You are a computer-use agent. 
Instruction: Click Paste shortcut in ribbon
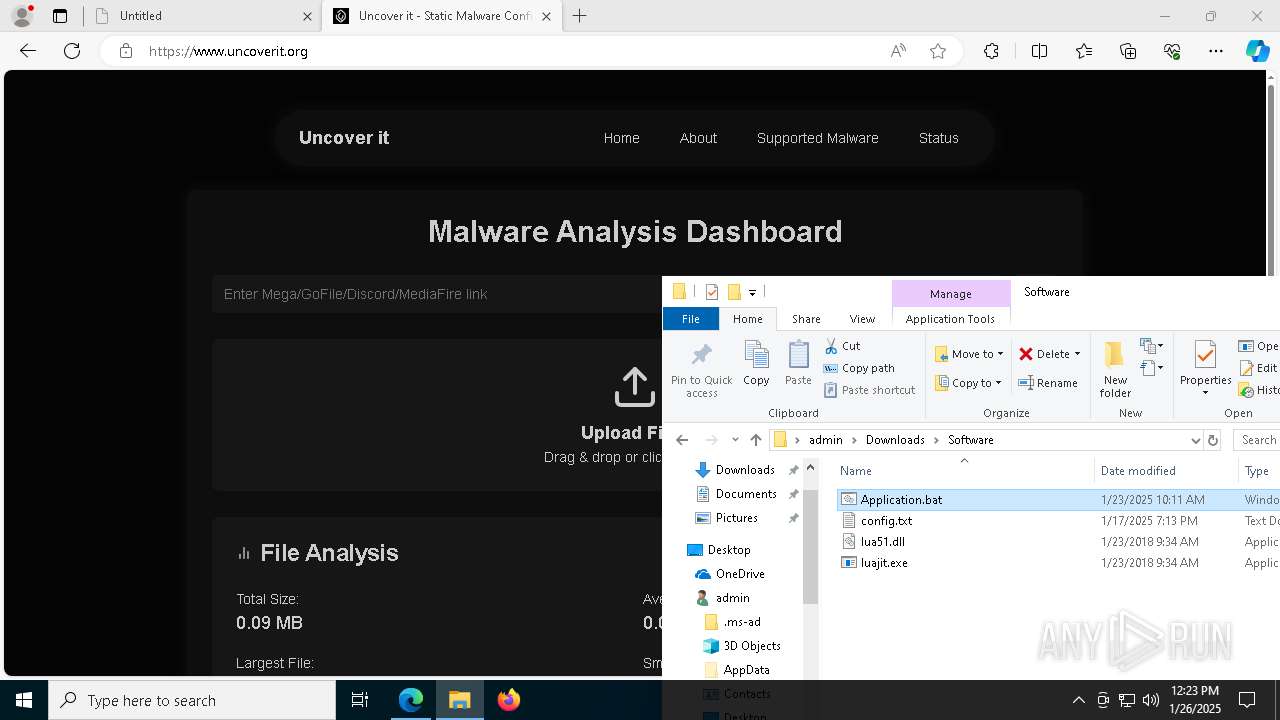[869, 390]
